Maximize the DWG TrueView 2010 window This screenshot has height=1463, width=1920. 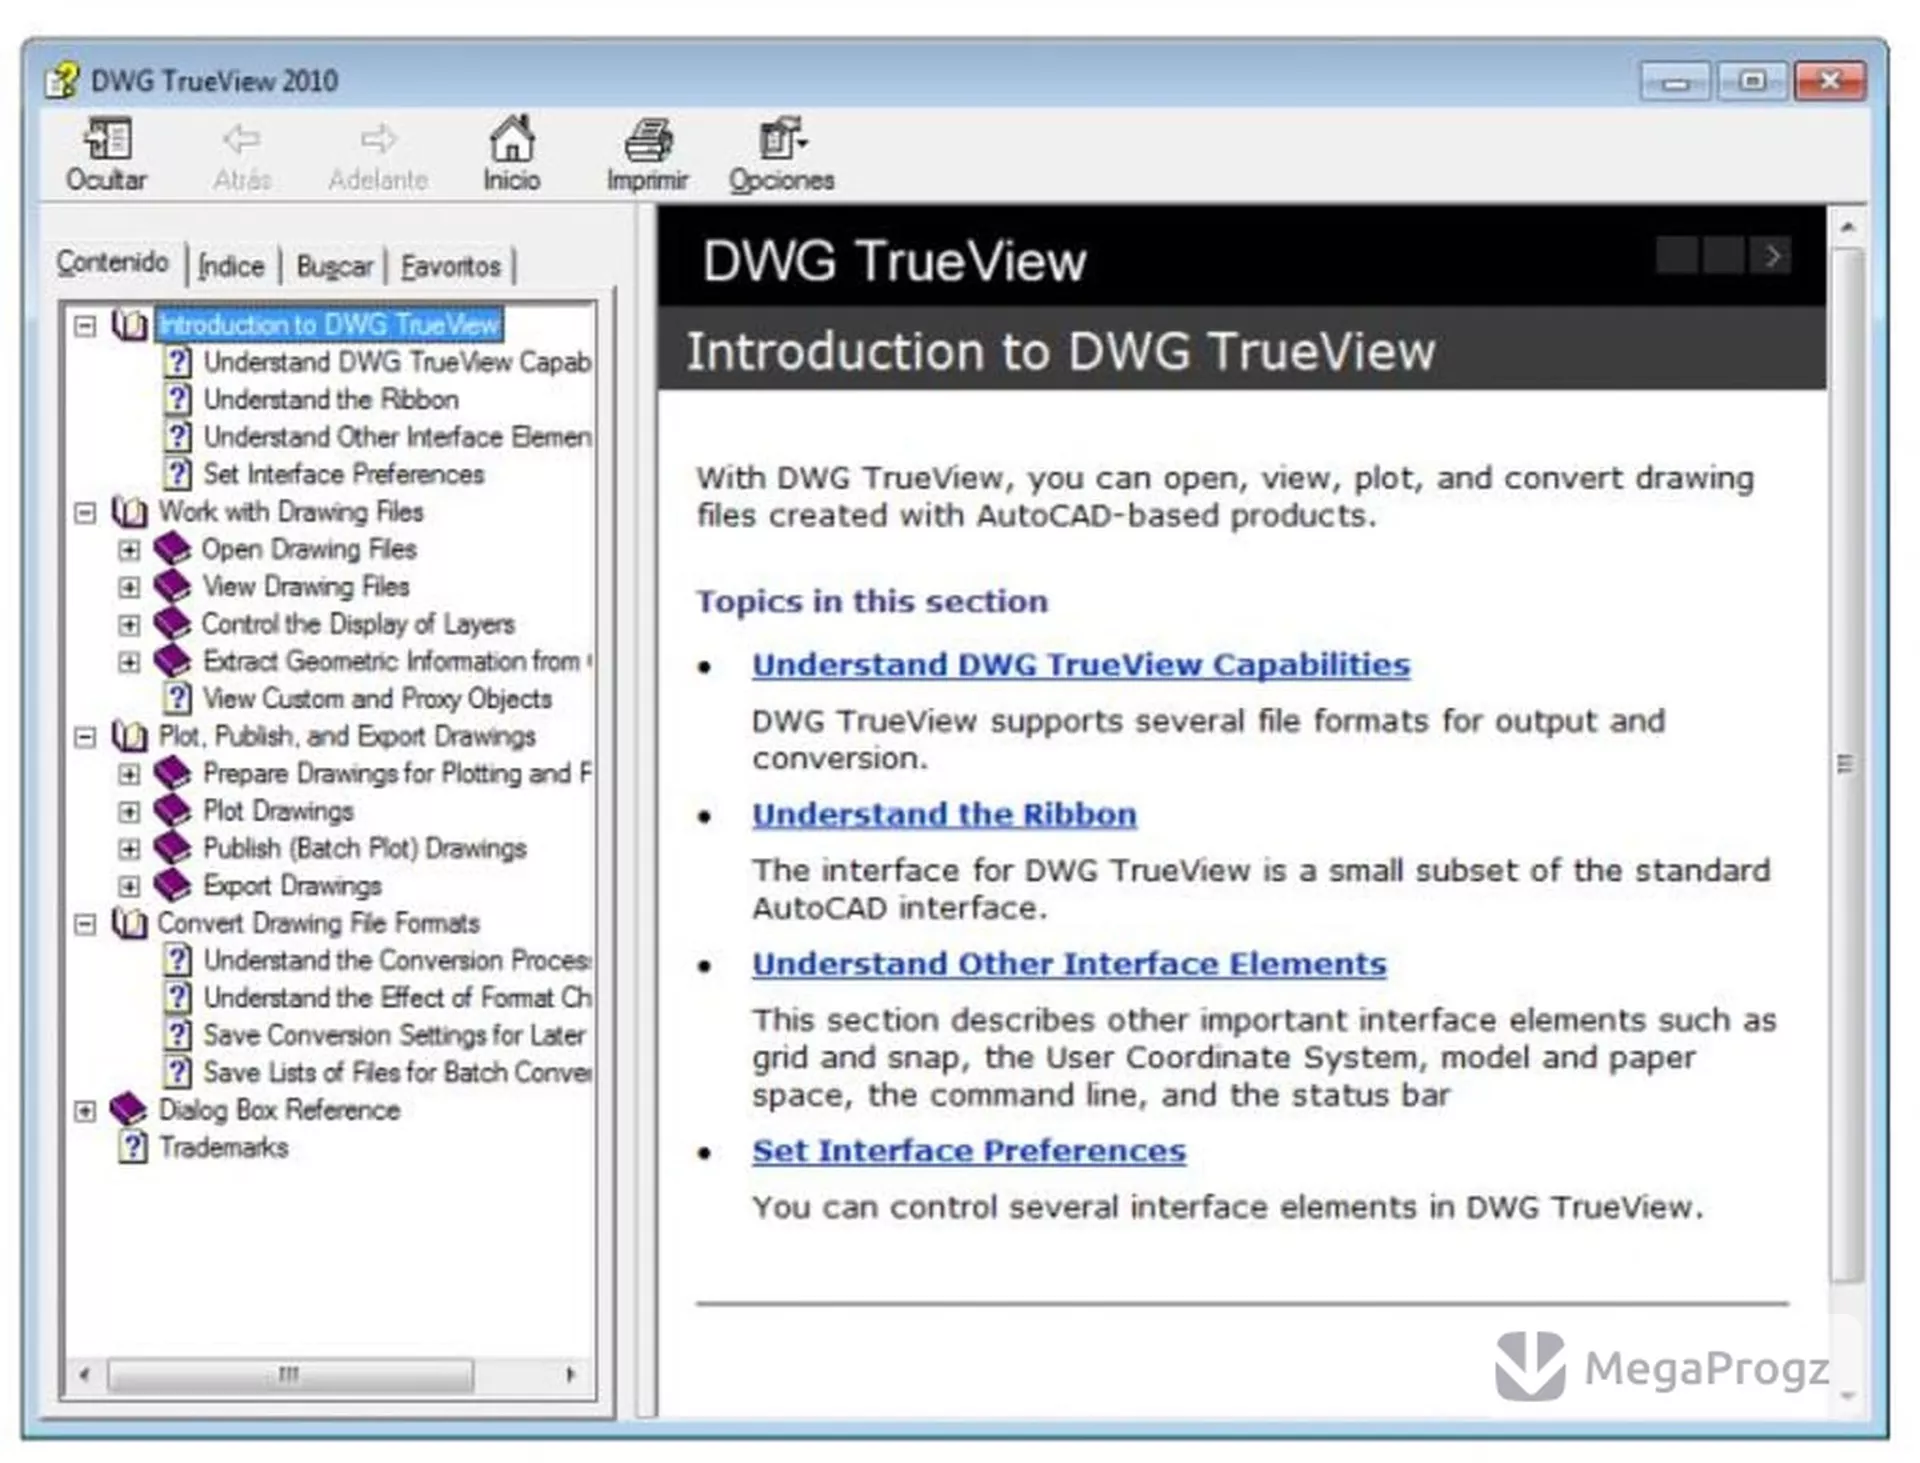pyautogui.click(x=1752, y=82)
